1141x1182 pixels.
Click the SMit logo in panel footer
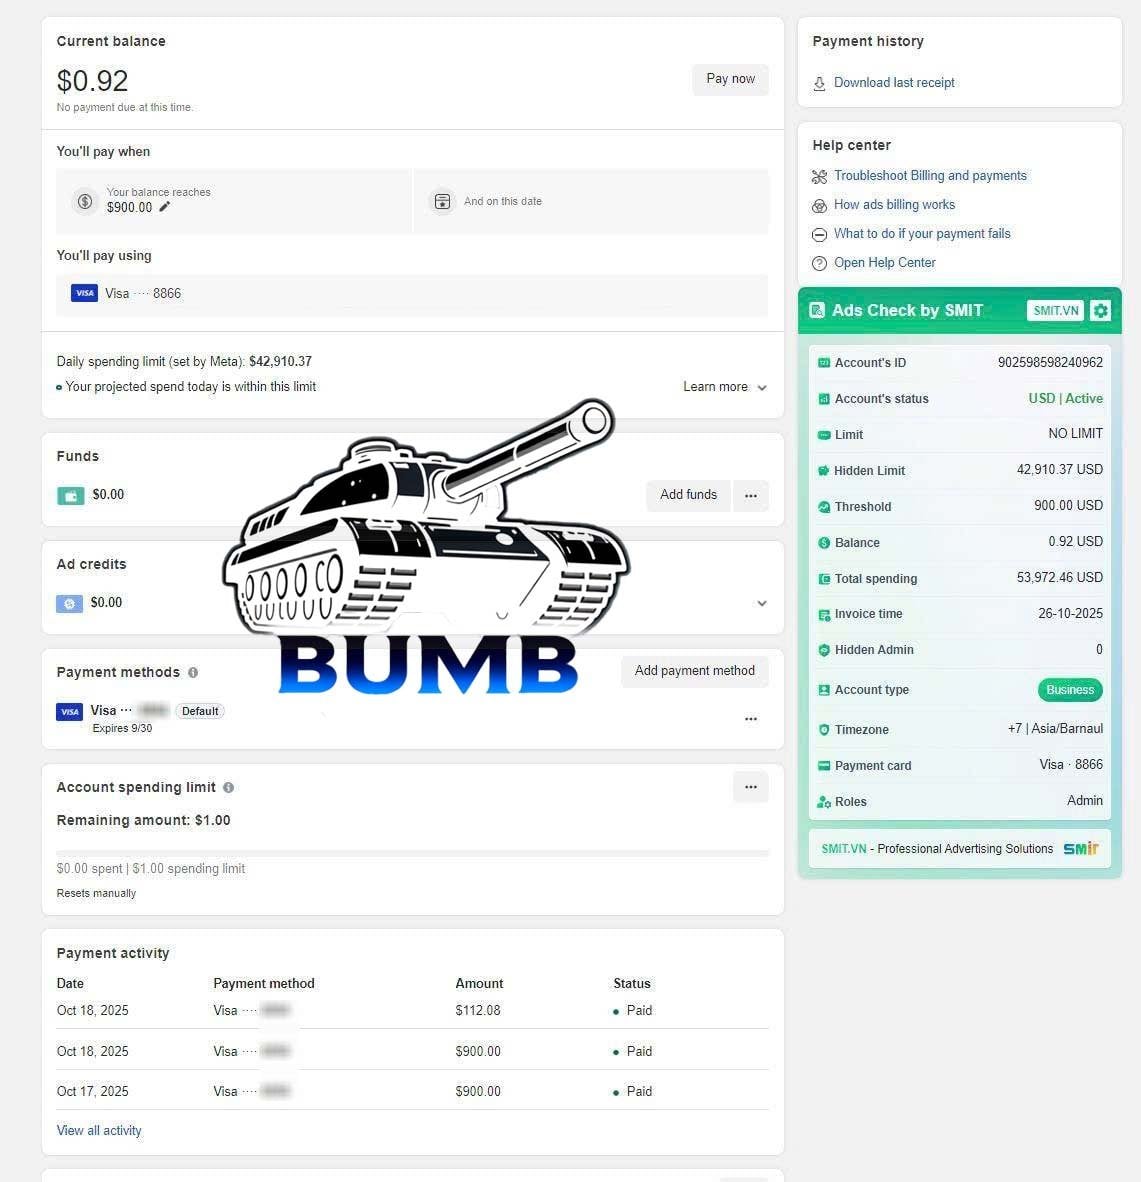coord(1081,849)
